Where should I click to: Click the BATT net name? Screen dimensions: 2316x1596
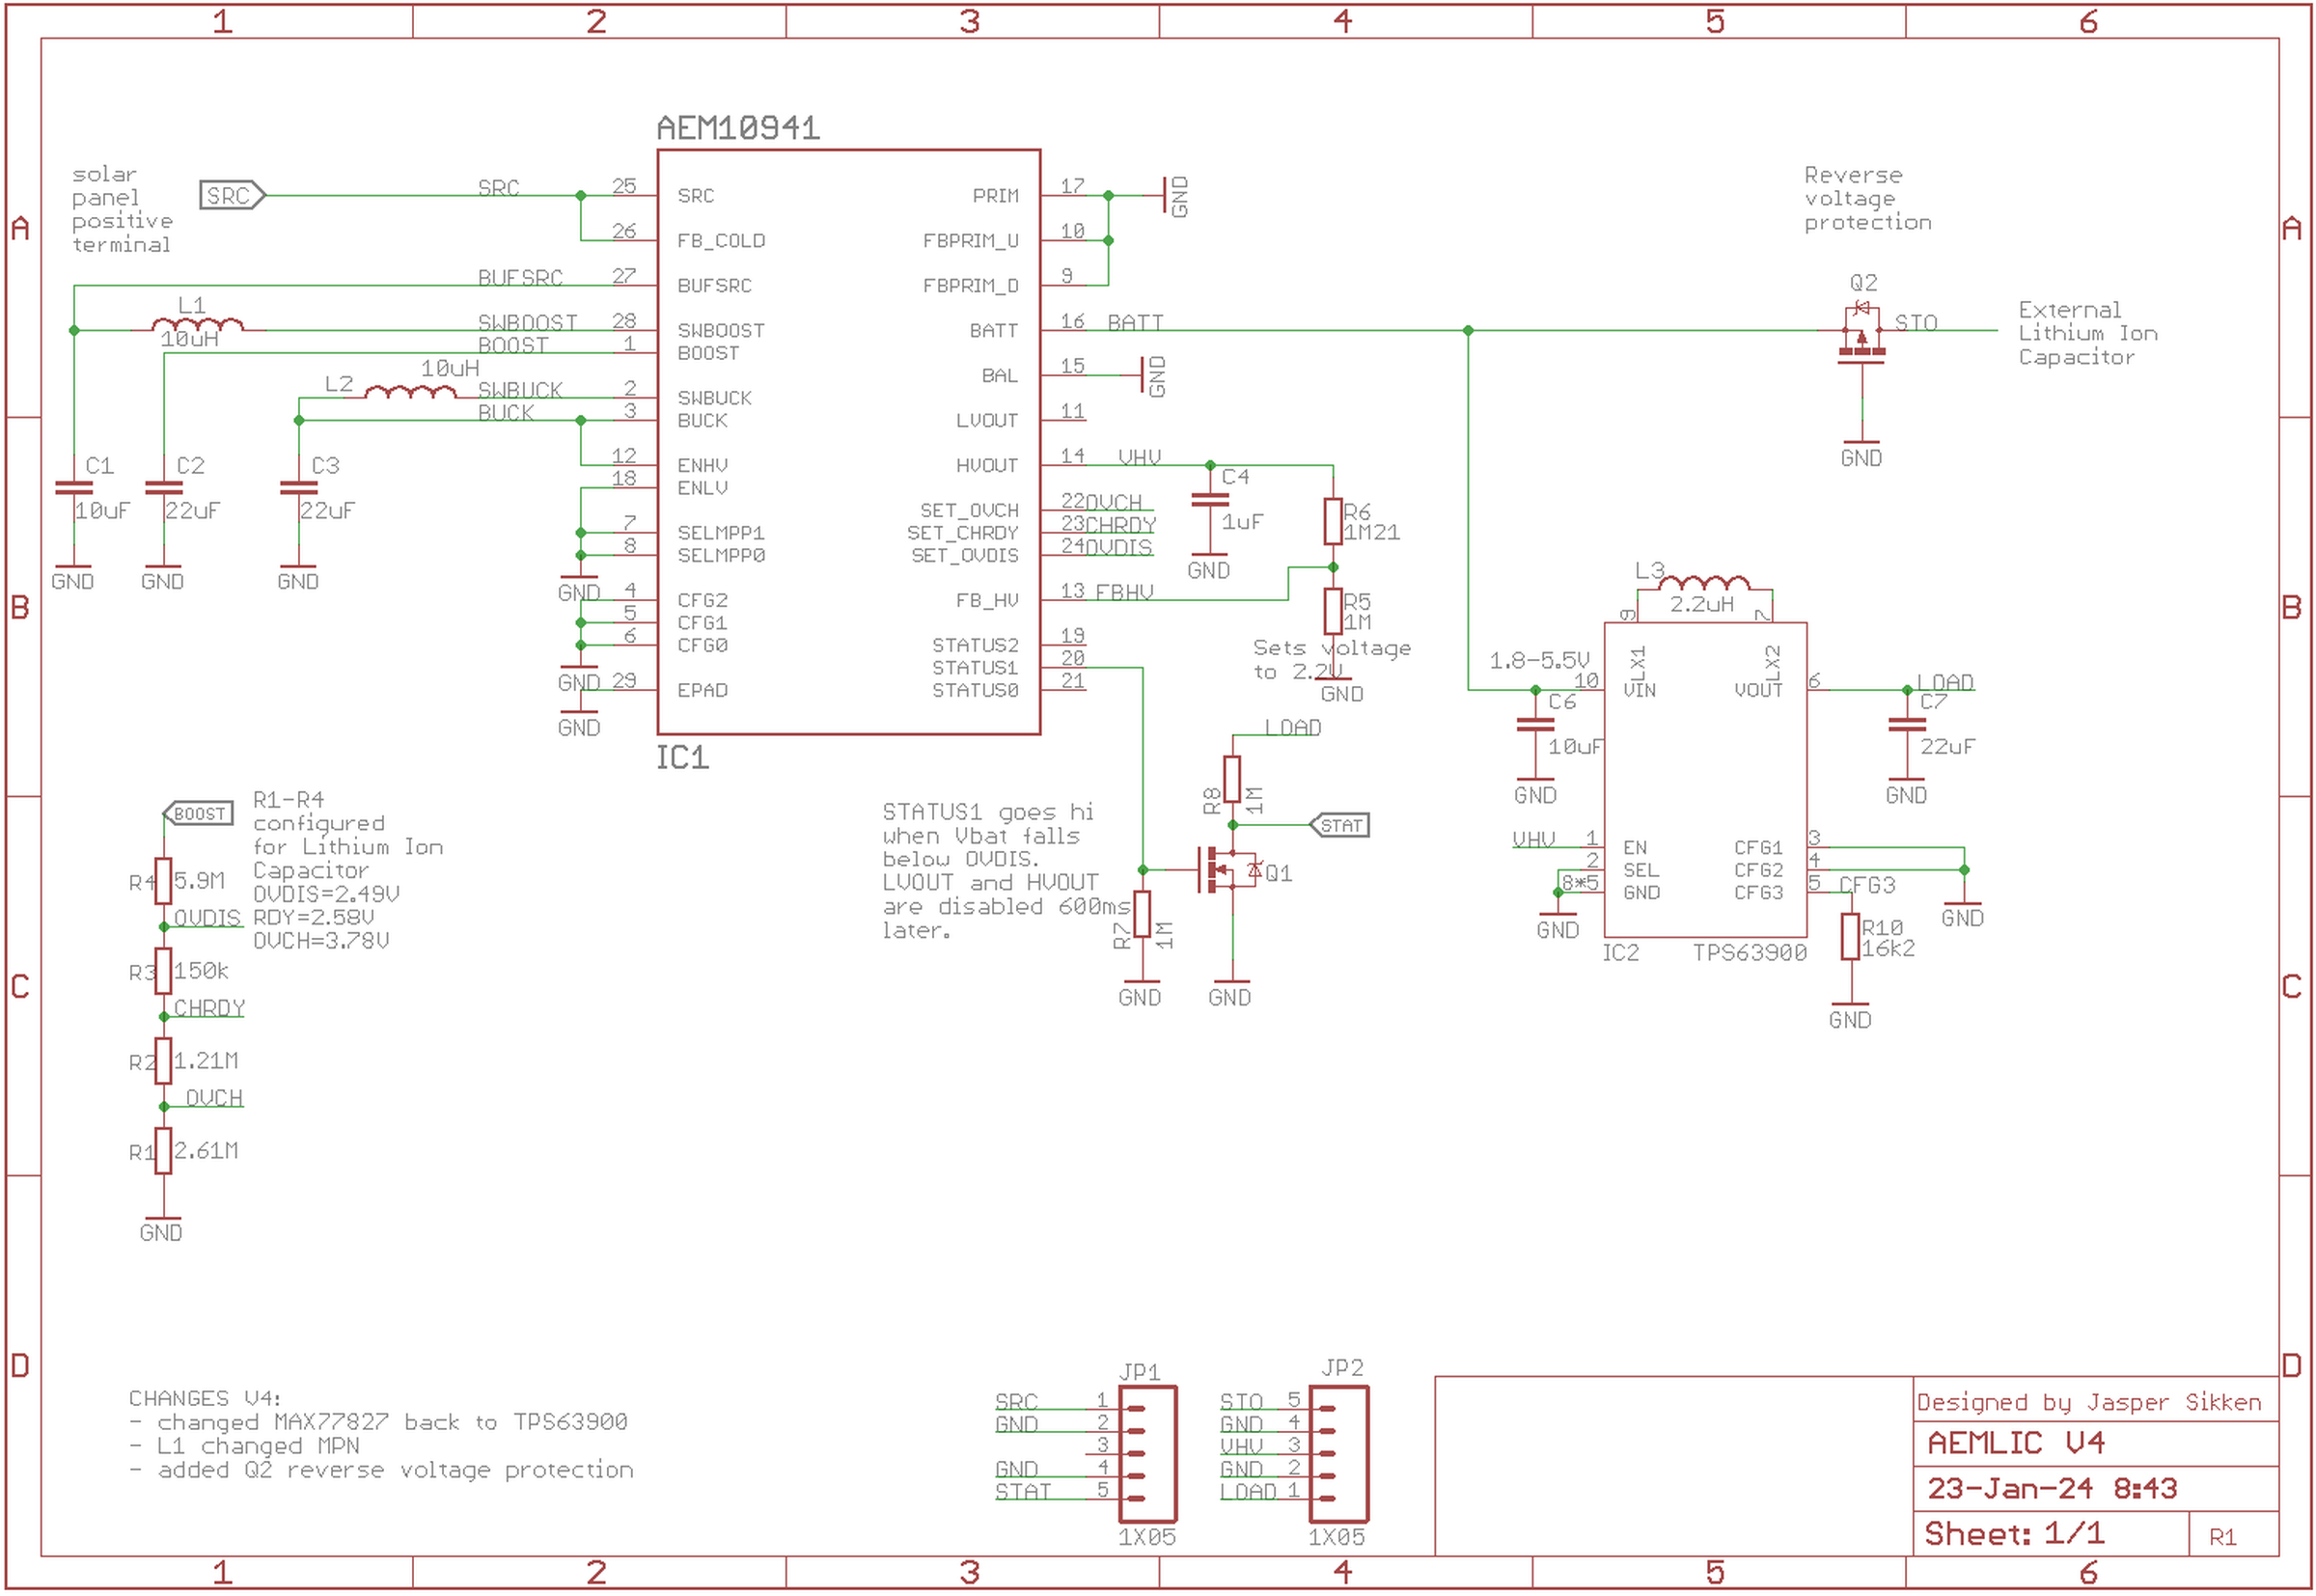[1135, 322]
